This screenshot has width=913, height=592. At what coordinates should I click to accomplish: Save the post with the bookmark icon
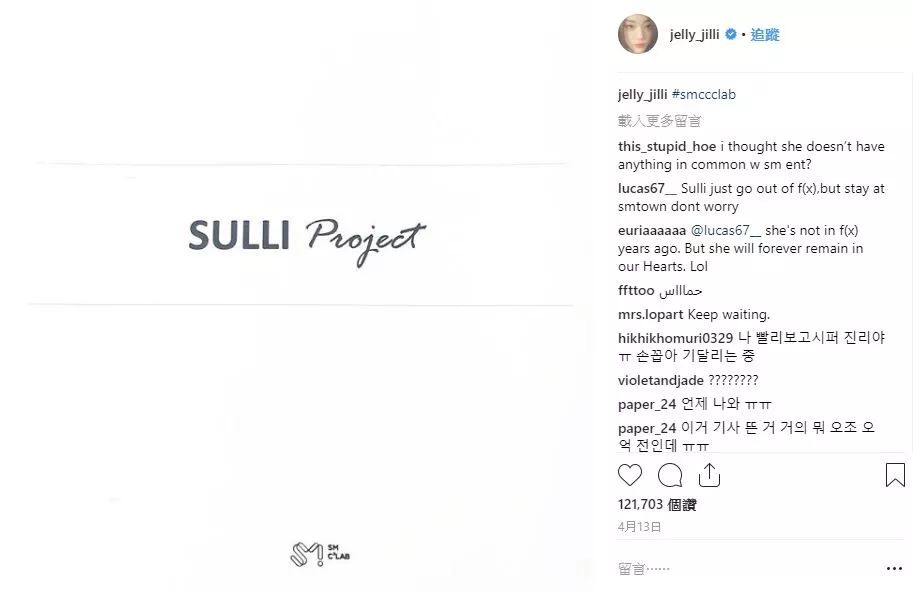[x=895, y=475]
